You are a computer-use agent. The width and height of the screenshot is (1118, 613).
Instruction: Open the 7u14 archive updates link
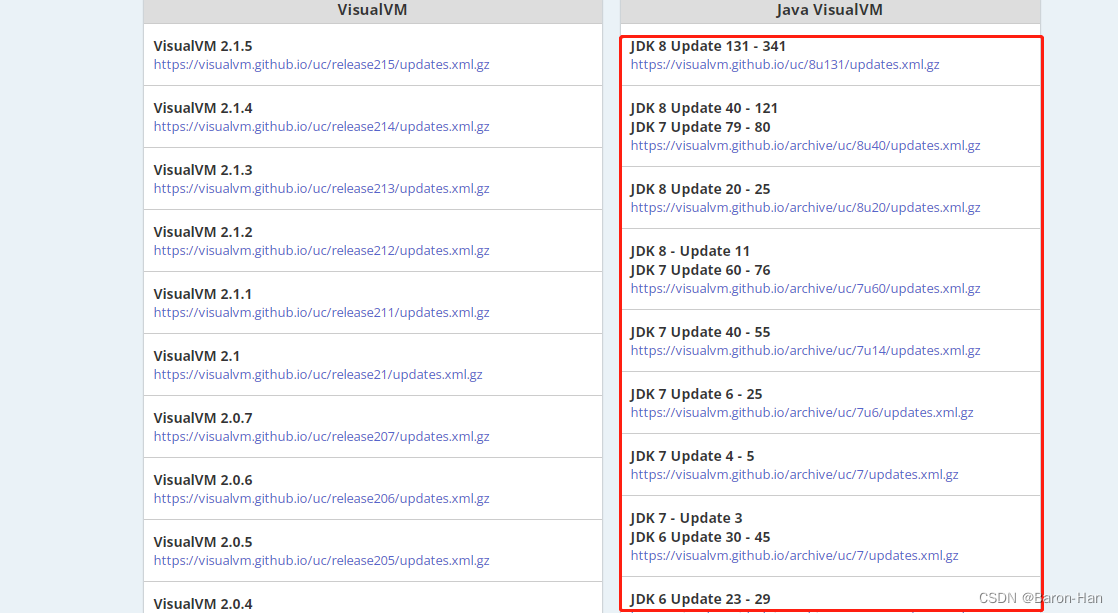coord(804,350)
